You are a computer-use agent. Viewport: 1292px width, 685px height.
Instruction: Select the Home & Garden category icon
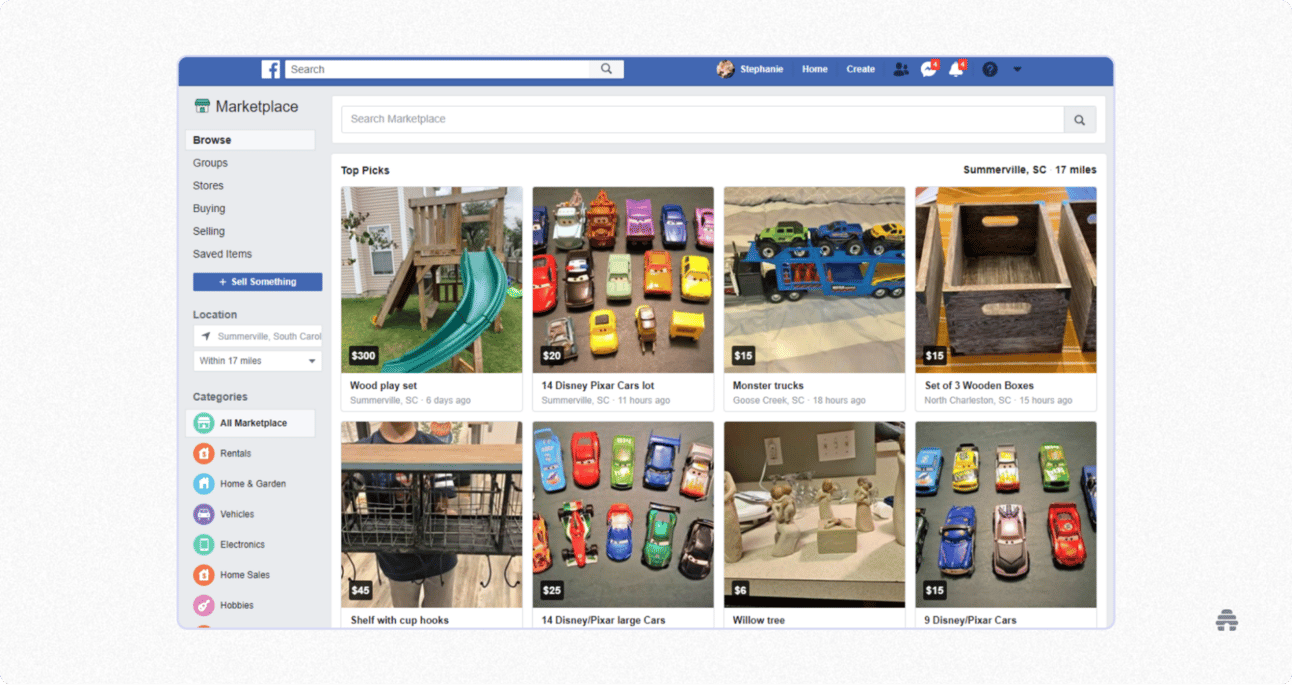click(204, 484)
